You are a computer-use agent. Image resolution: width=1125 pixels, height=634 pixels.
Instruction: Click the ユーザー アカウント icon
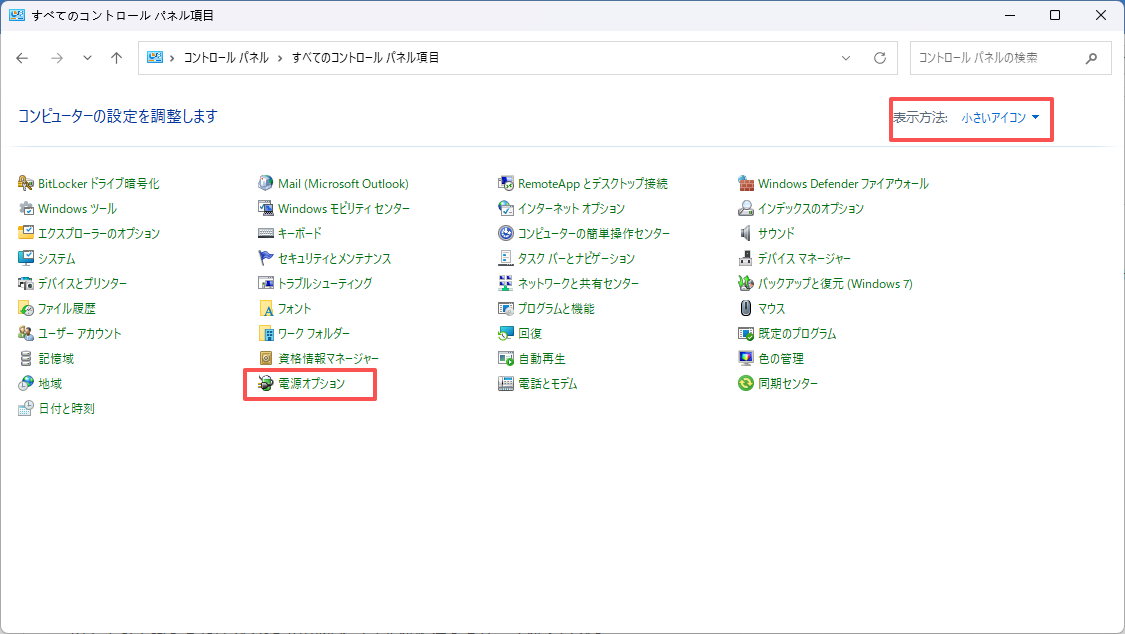[26, 333]
